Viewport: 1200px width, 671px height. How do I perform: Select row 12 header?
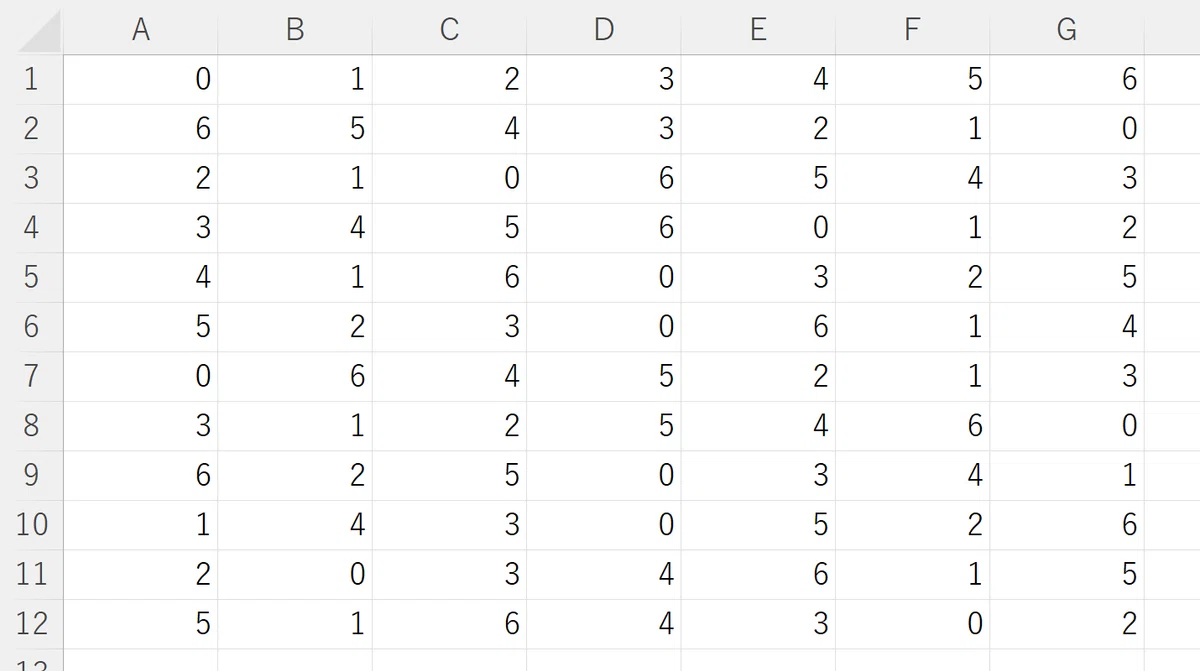click(31, 624)
